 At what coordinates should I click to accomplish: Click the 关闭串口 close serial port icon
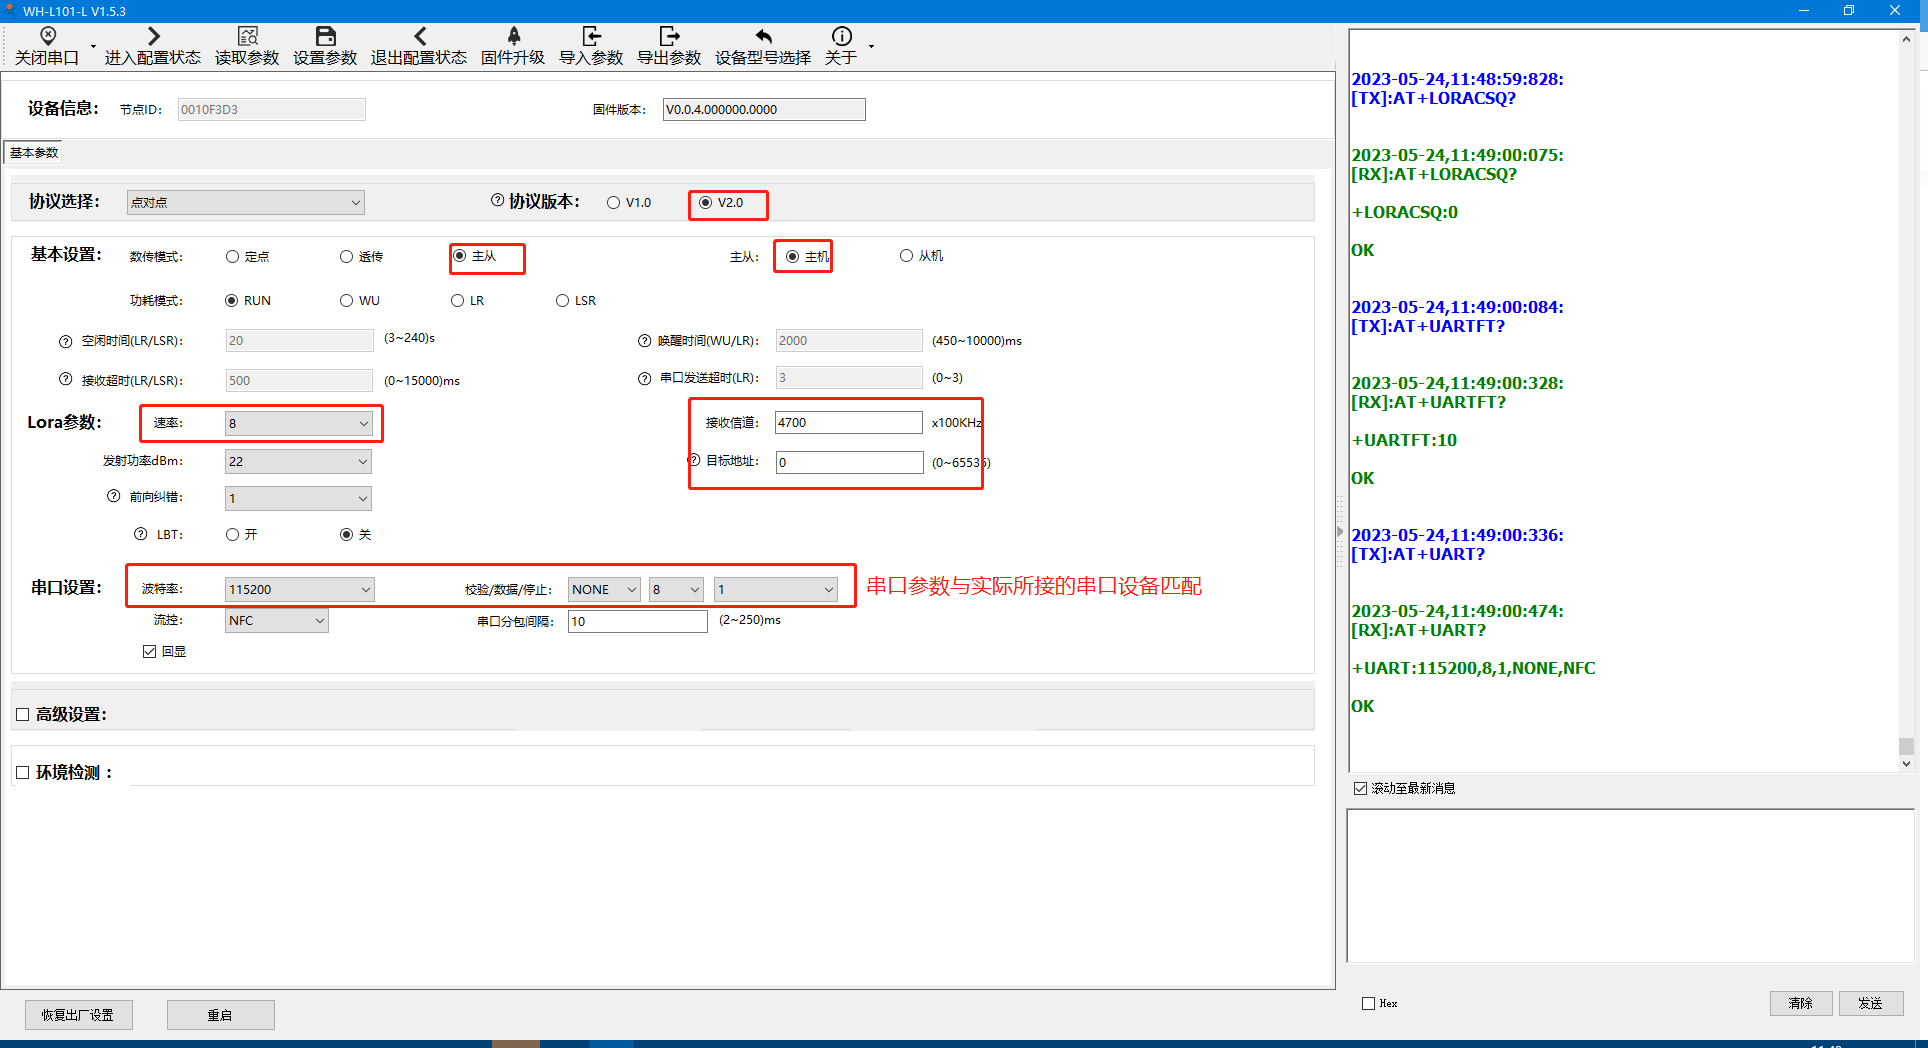47,37
